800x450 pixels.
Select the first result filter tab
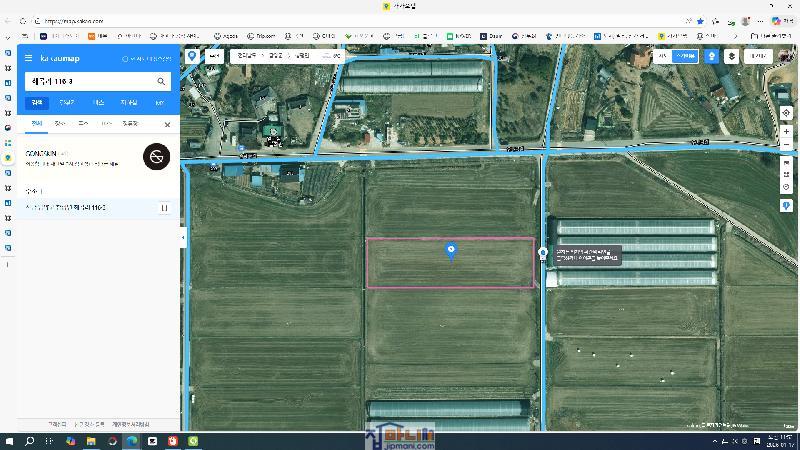(x=37, y=124)
